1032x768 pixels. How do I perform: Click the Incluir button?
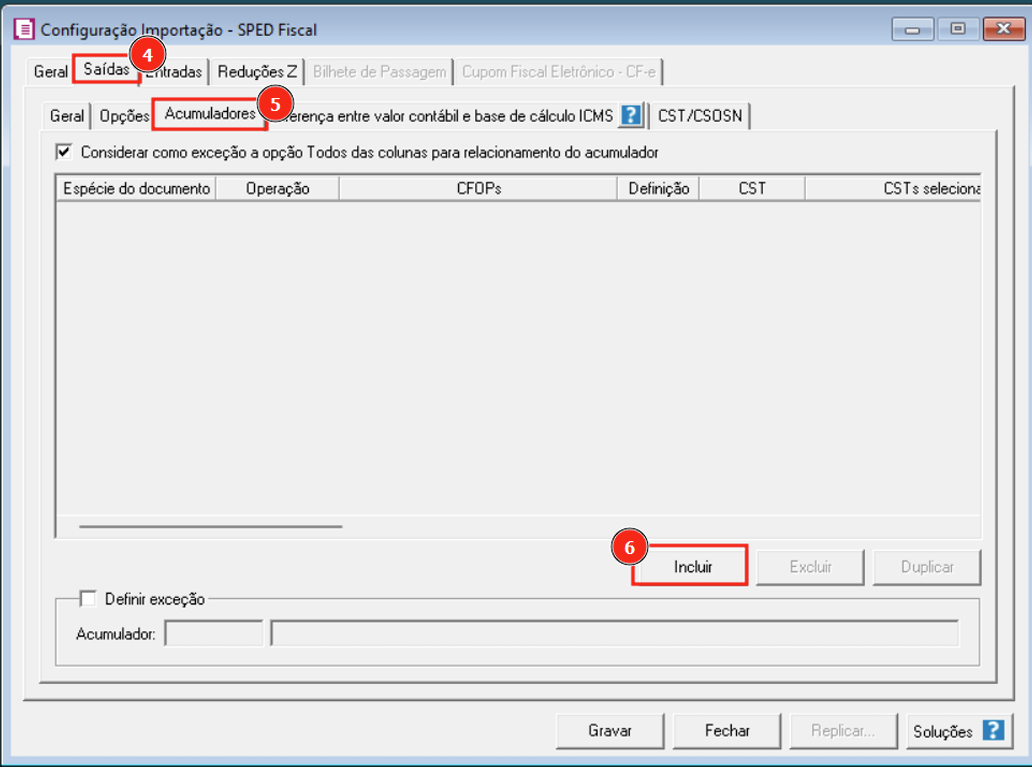pyautogui.click(x=692, y=566)
